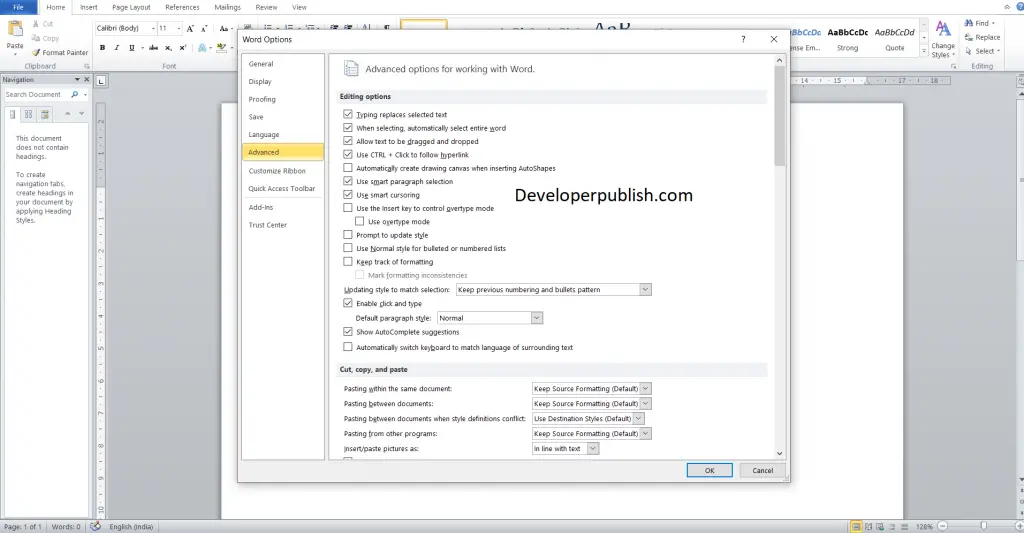Viewport: 1024px width, 533px height.
Task: Open Pasting from other programs dropdown
Action: click(592, 434)
